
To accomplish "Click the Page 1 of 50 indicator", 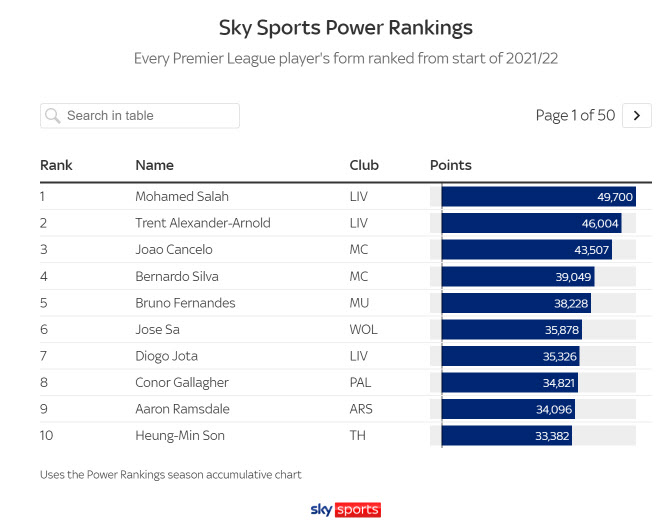I will [x=575, y=116].
